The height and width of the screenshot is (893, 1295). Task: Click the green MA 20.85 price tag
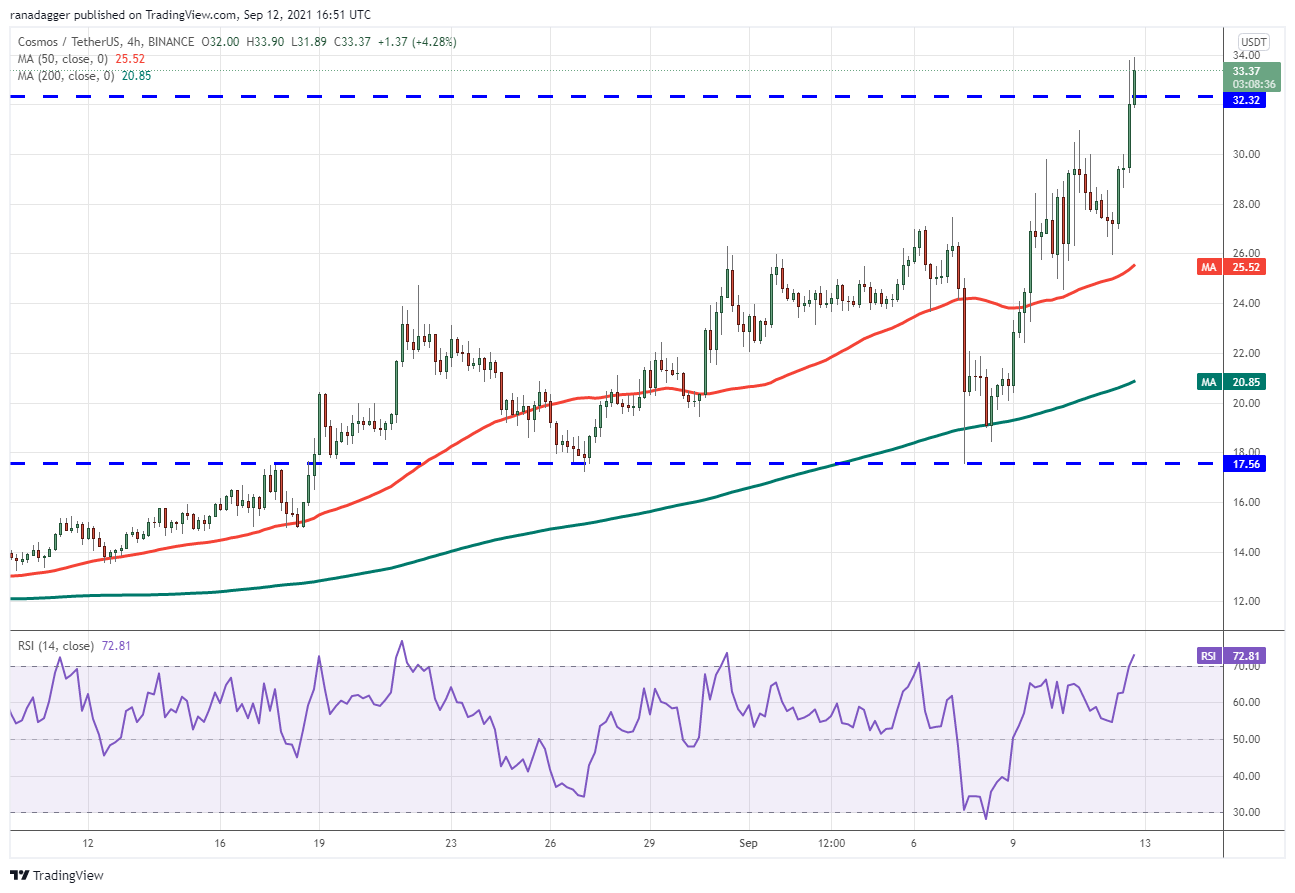(1248, 382)
